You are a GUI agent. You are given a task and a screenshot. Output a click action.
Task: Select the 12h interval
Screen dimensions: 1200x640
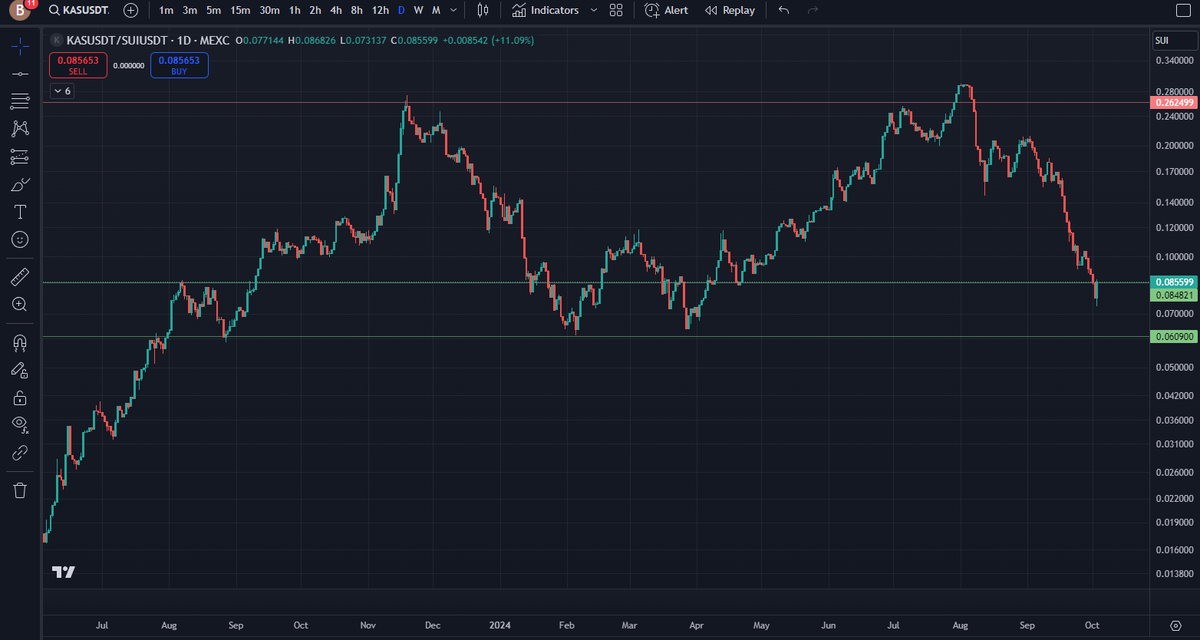click(380, 10)
